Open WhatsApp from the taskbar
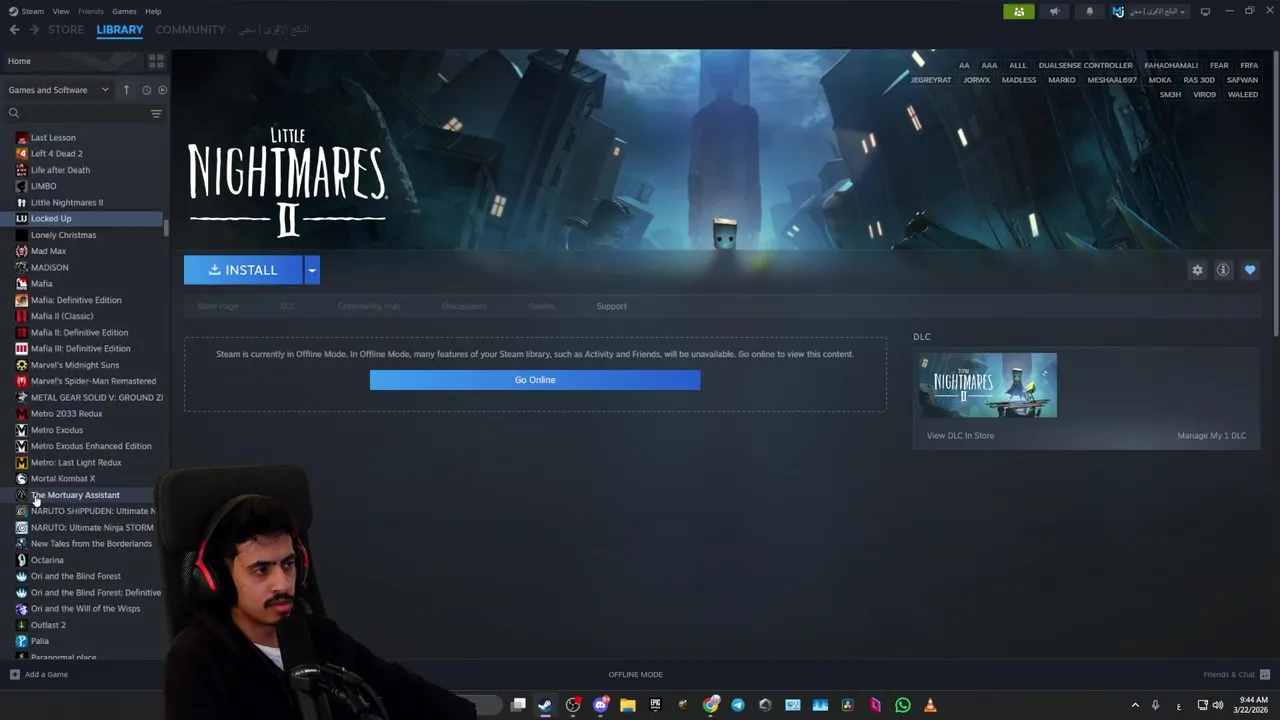 pos(902,705)
